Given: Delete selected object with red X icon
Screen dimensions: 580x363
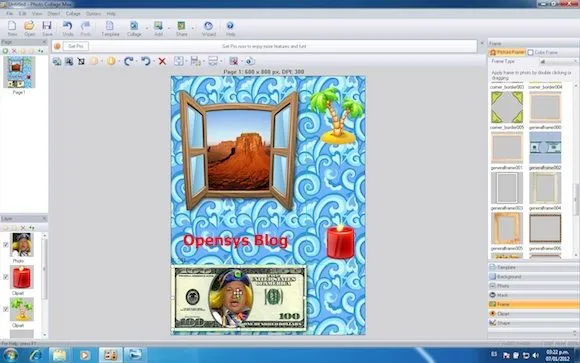Looking at the screenshot, I should (162, 61).
